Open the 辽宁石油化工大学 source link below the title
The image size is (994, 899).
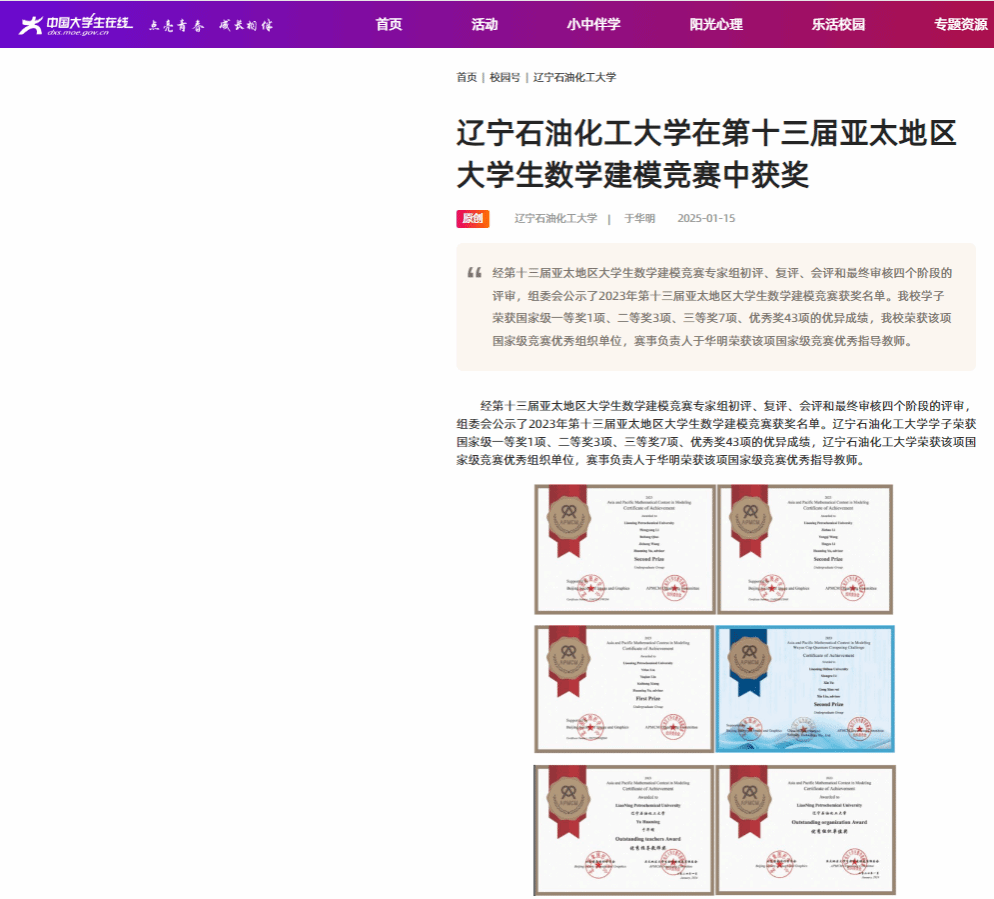click(555, 218)
